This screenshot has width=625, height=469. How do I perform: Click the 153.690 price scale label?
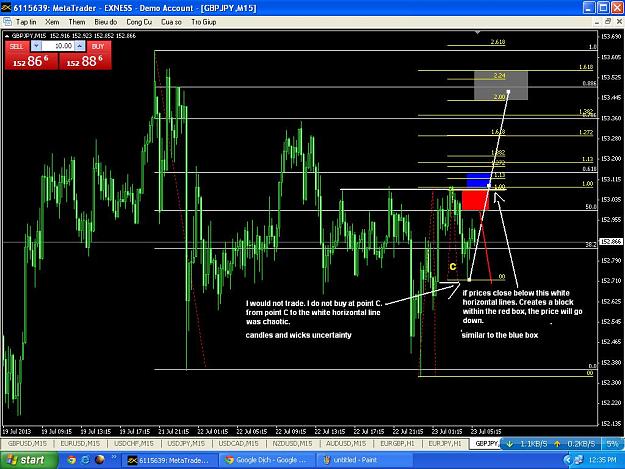point(611,37)
